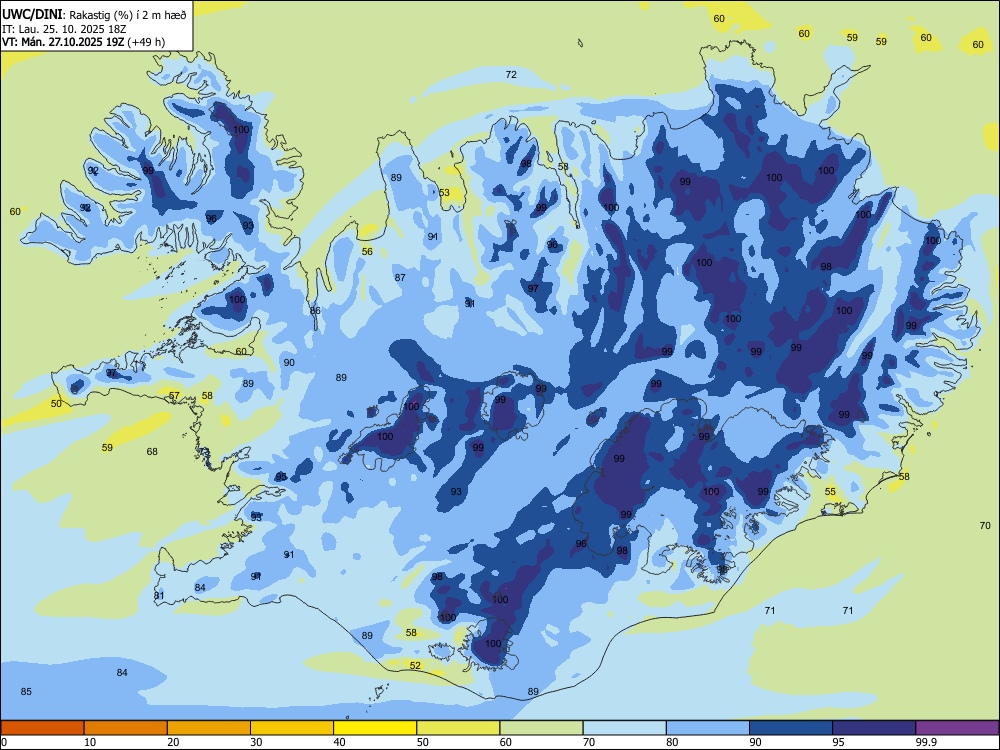Click the humidity value '81' on the map
Screen dimensions: 1000x750
click(x=159, y=596)
